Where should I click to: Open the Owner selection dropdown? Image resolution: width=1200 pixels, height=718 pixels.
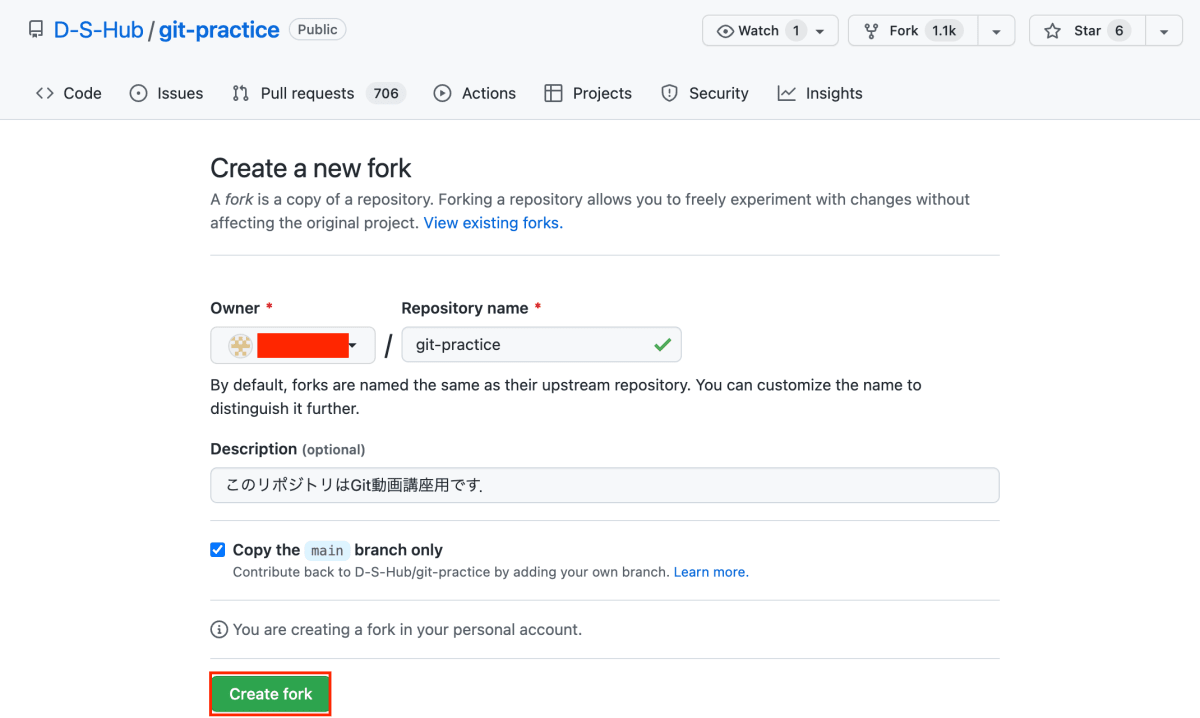tap(293, 345)
